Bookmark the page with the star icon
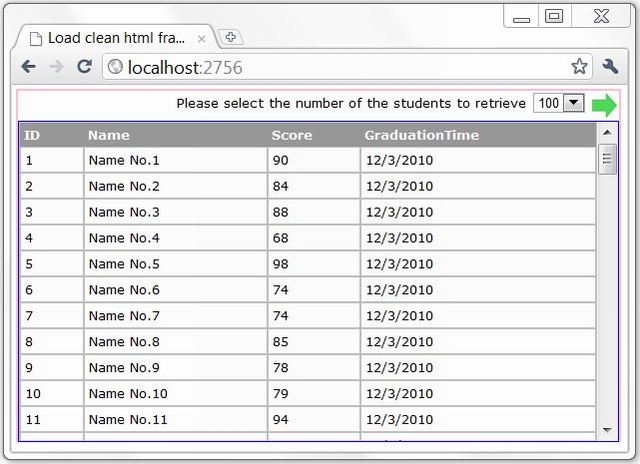Viewport: 640px width, 464px height. (579, 67)
